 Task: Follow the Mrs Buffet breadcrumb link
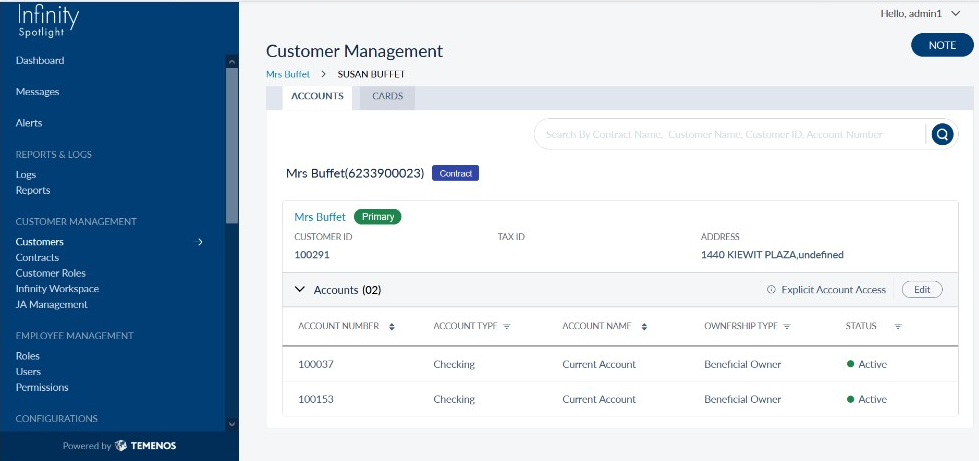[288, 74]
